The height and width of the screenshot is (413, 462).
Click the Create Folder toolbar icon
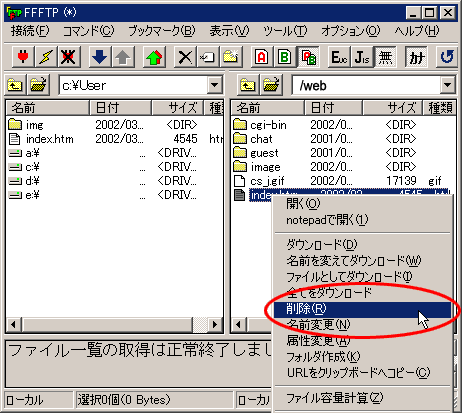click(x=231, y=57)
